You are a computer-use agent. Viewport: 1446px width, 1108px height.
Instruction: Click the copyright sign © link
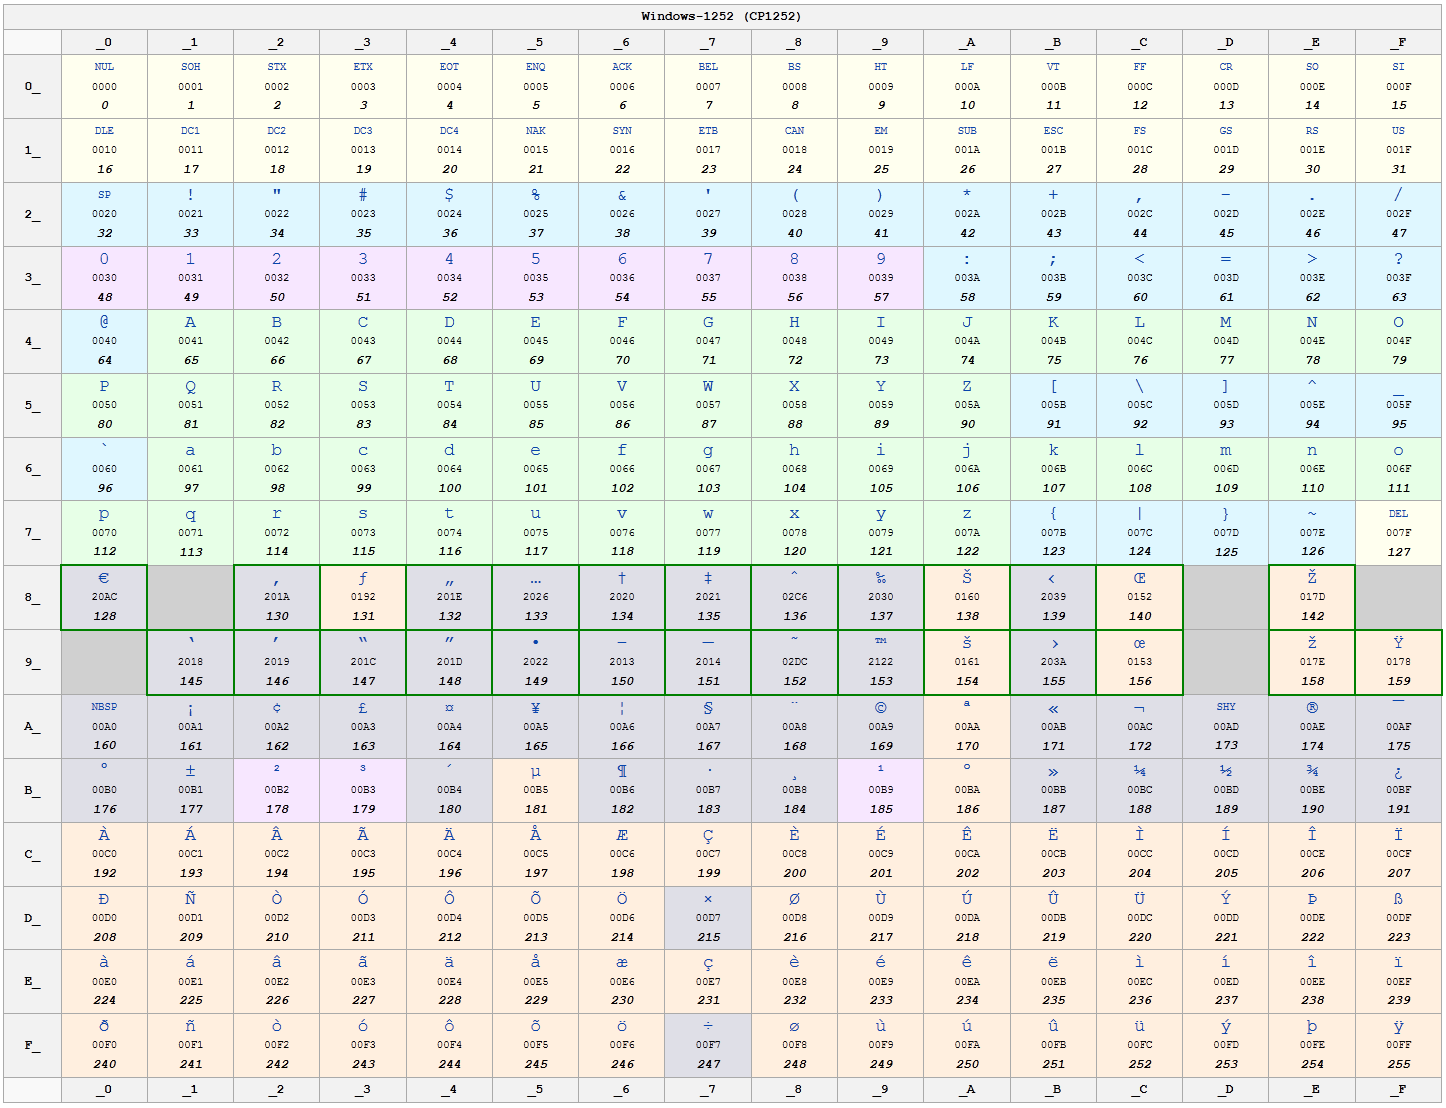click(x=881, y=708)
